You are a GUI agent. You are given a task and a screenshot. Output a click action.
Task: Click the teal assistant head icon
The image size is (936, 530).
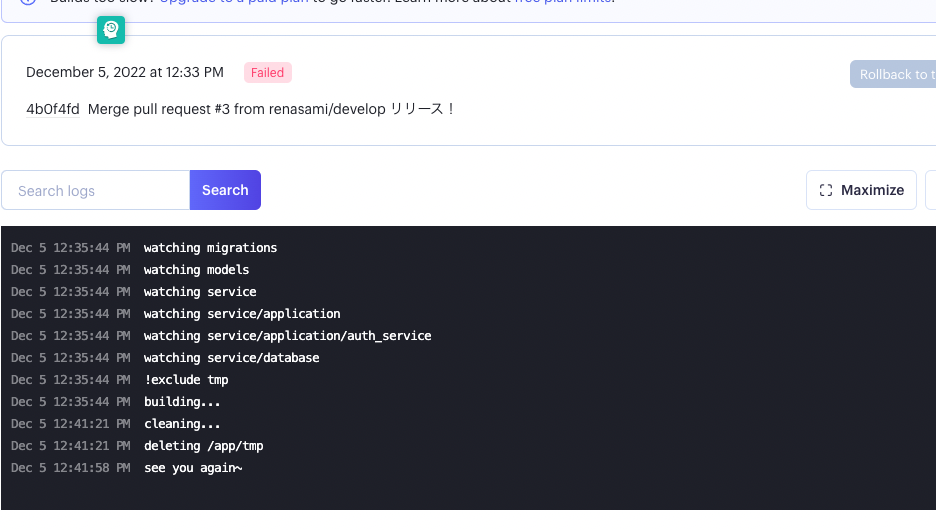[111, 30]
